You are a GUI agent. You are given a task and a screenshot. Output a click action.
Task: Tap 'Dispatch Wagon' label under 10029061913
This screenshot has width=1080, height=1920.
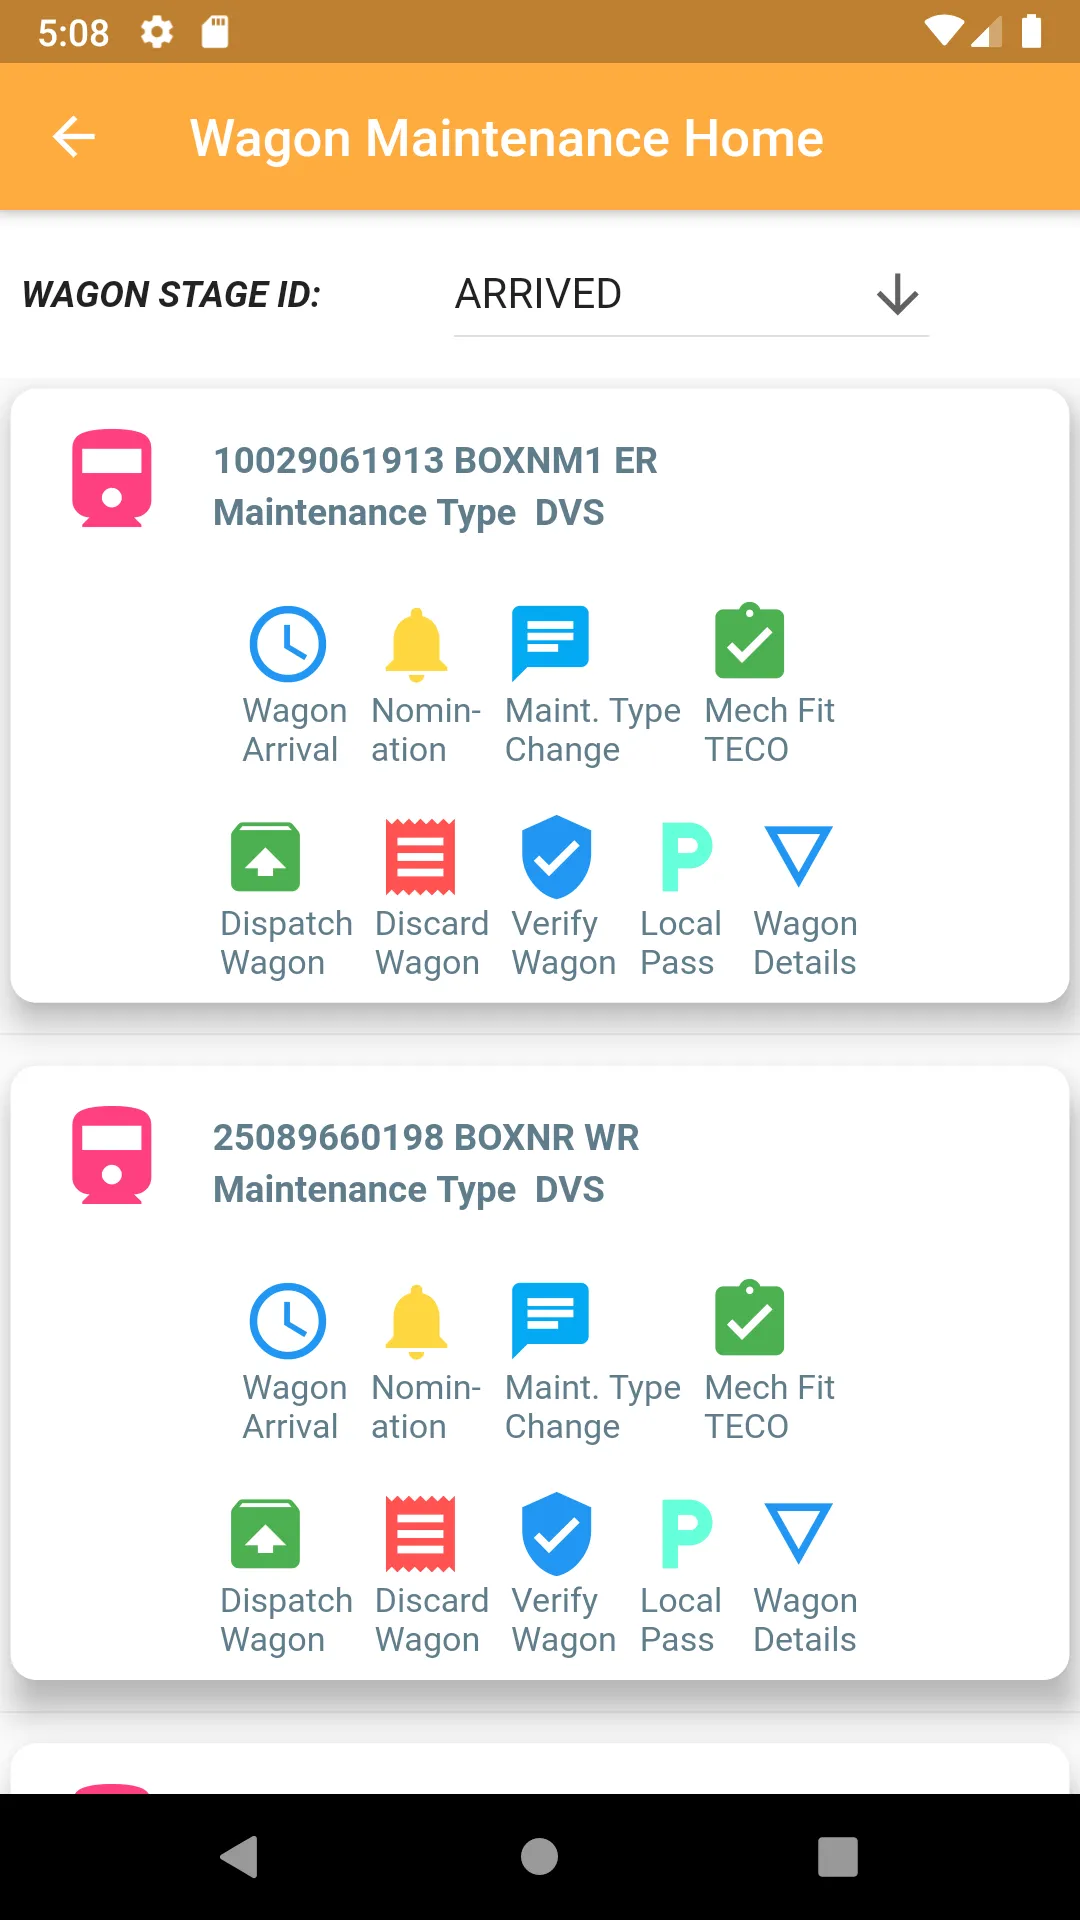tap(286, 943)
